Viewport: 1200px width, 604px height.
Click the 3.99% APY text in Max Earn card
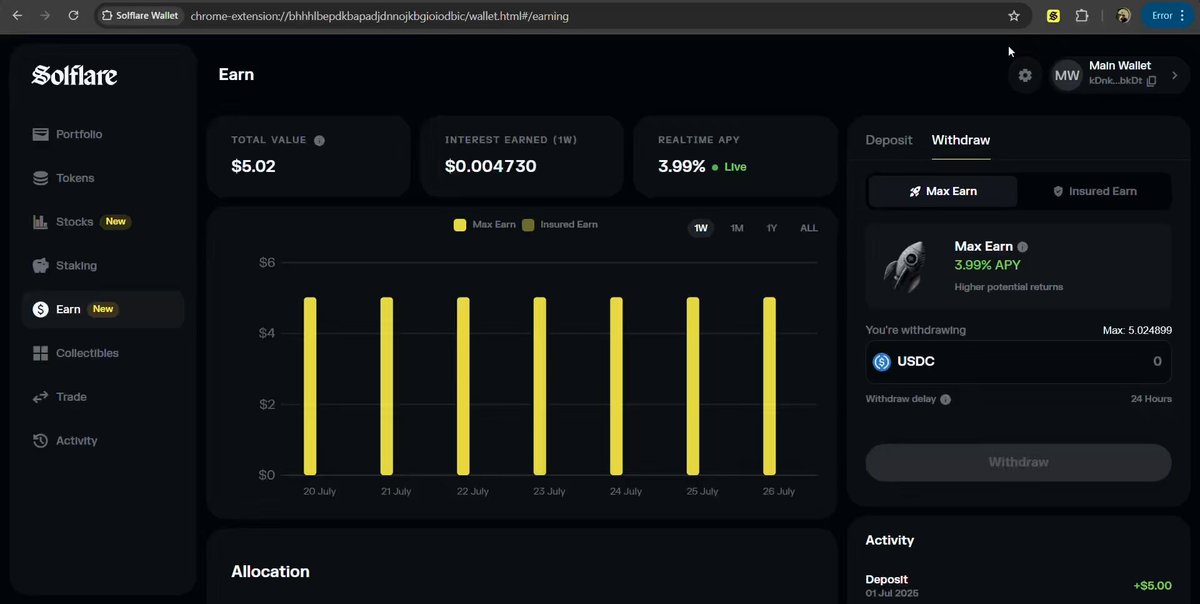click(x=988, y=266)
